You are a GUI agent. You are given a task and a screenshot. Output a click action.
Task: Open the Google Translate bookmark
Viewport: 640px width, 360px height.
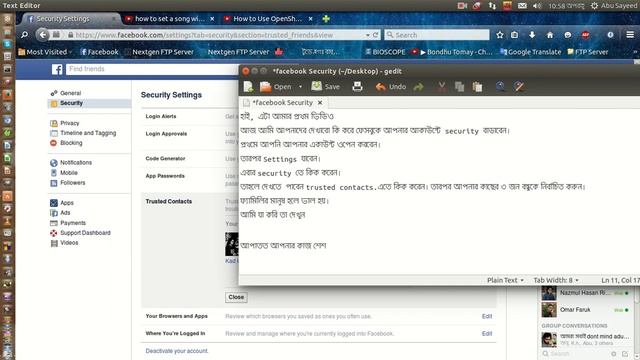tap(531, 52)
